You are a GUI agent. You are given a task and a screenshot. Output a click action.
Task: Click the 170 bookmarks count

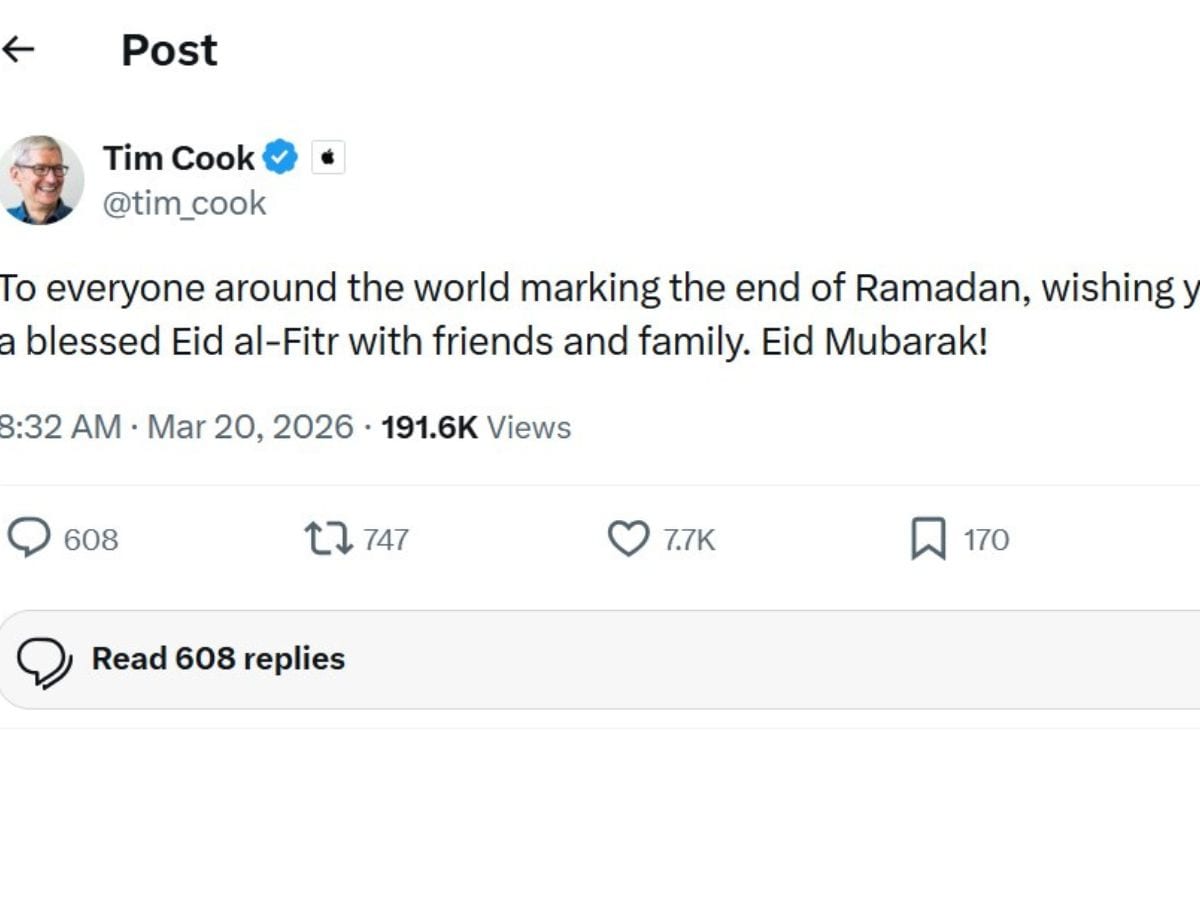click(986, 540)
